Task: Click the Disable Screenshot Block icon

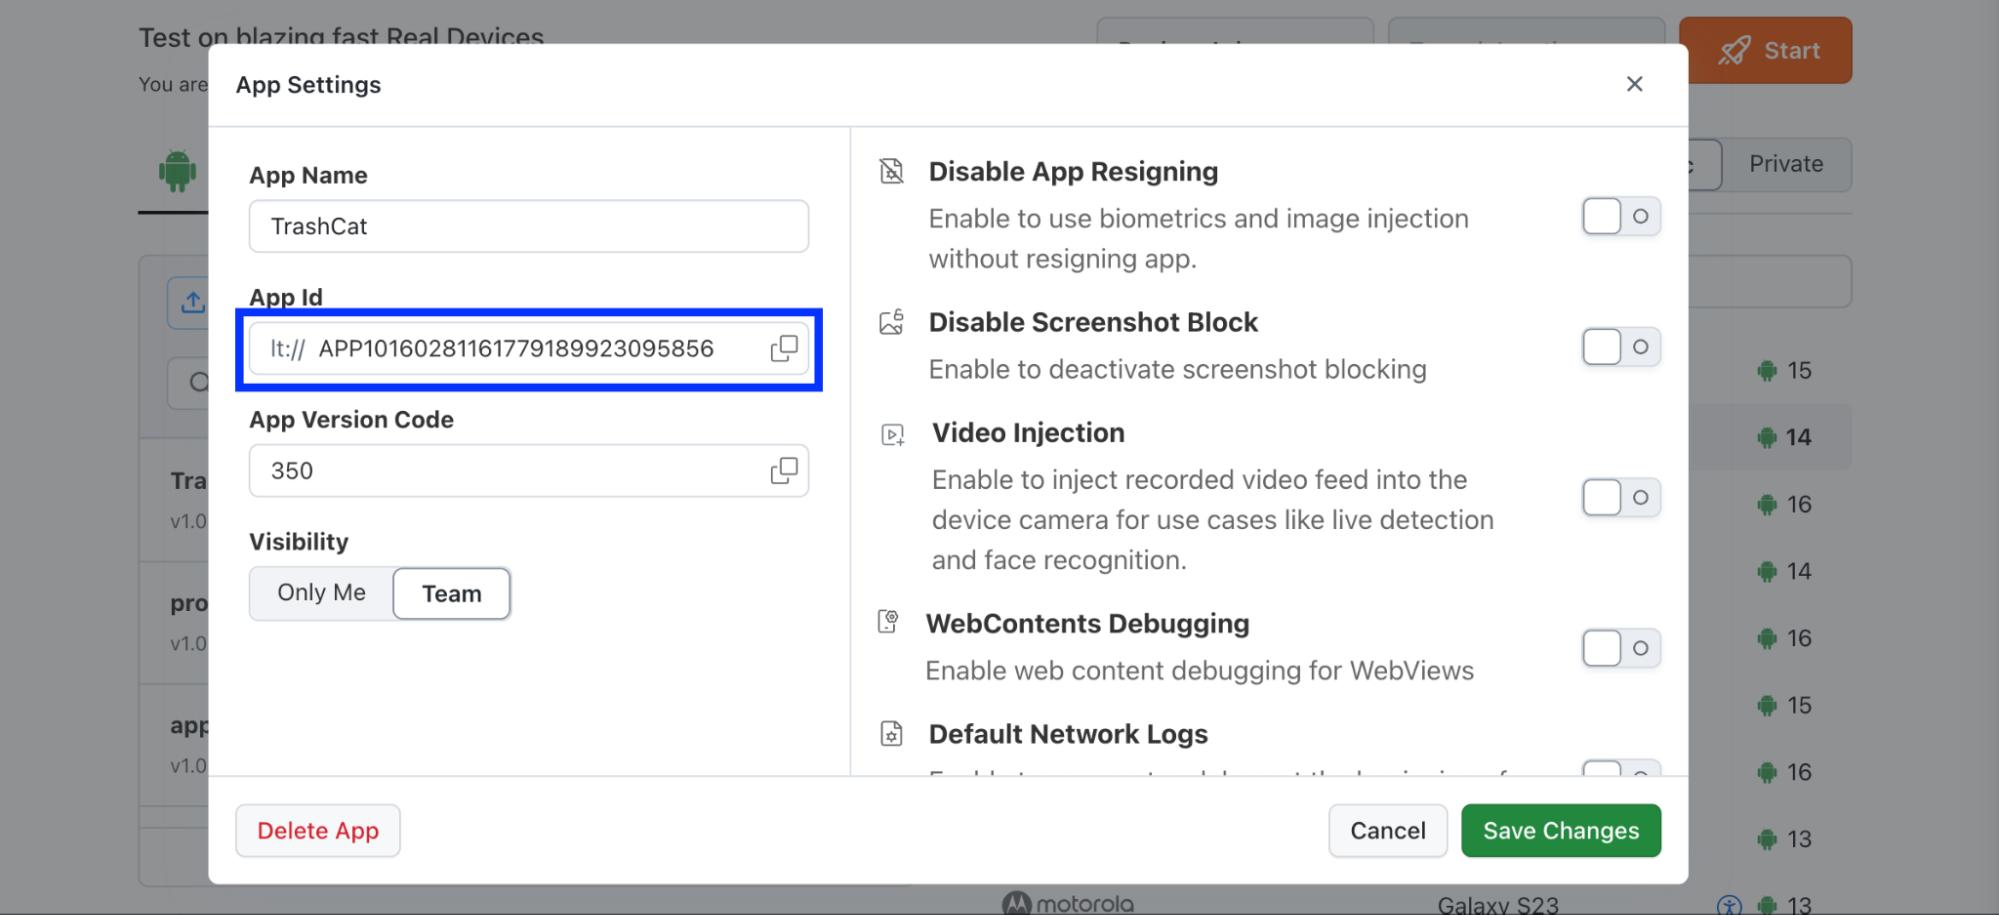Action: point(891,322)
